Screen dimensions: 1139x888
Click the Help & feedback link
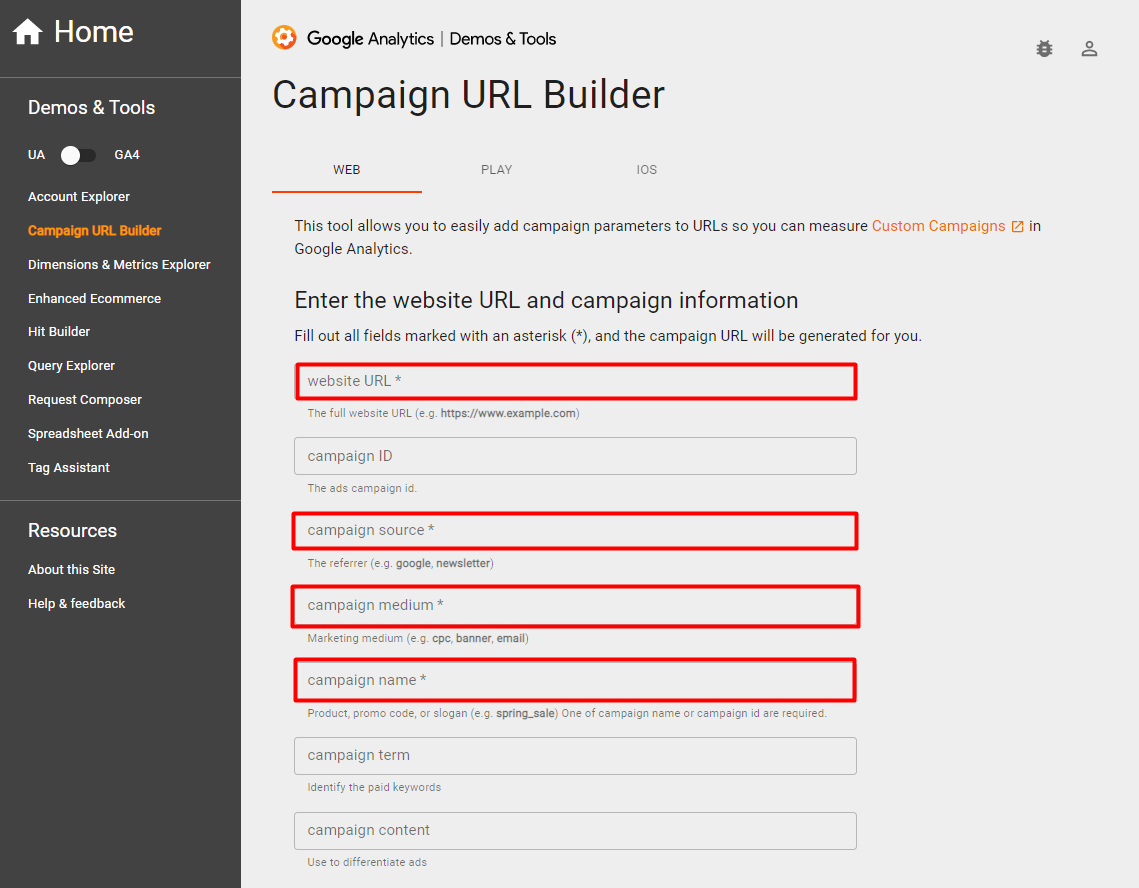coord(76,604)
